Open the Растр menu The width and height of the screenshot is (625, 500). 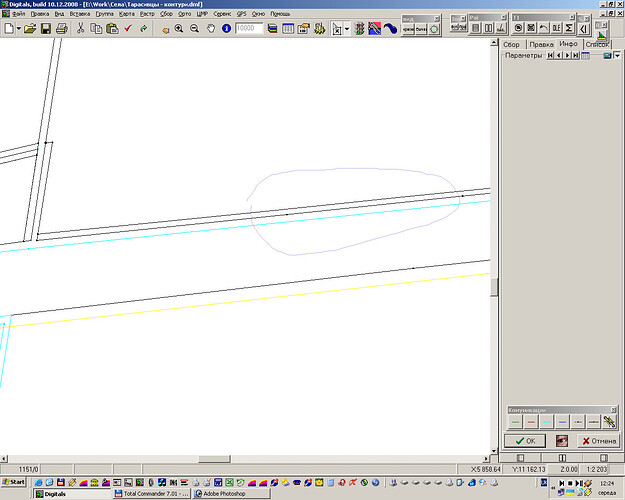pos(147,14)
